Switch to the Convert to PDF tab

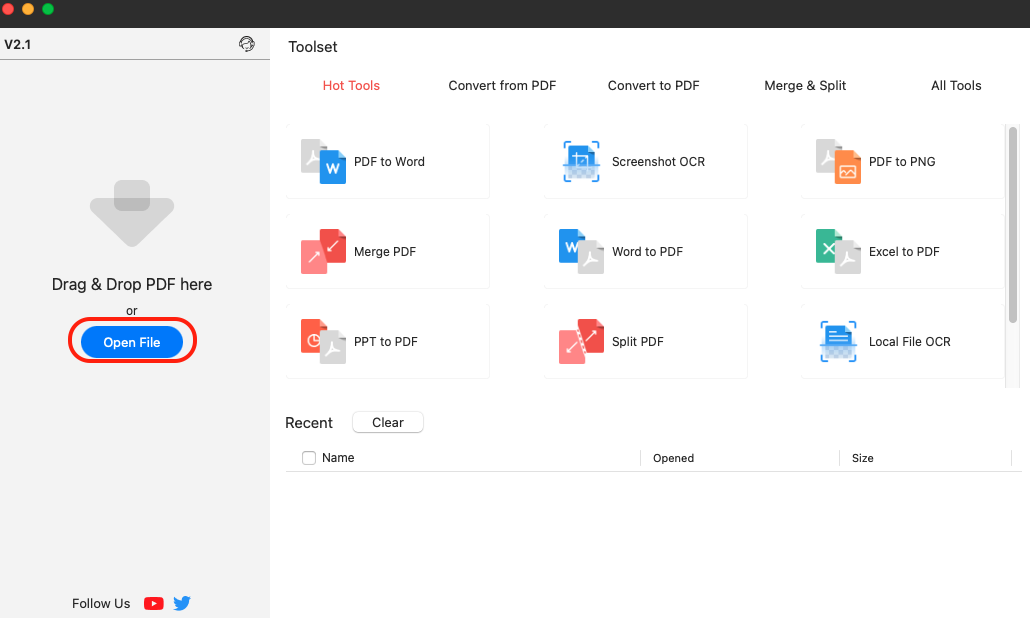pyautogui.click(x=653, y=85)
